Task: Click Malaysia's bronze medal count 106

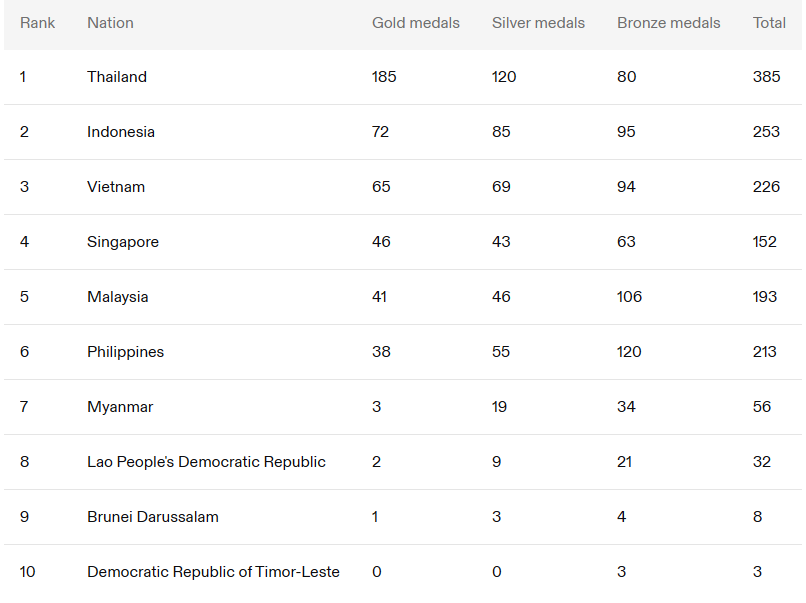Action: coord(629,297)
